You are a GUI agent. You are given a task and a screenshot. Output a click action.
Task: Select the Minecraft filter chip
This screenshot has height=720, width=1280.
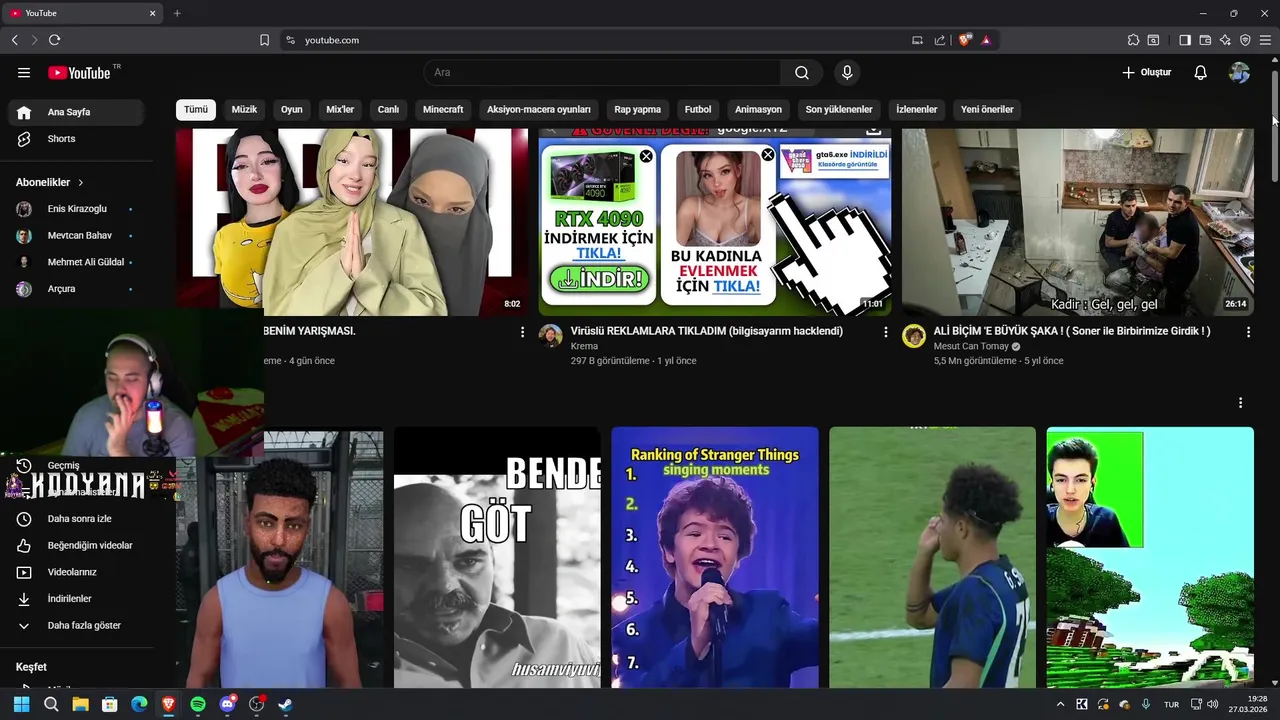(x=443, y=109)
